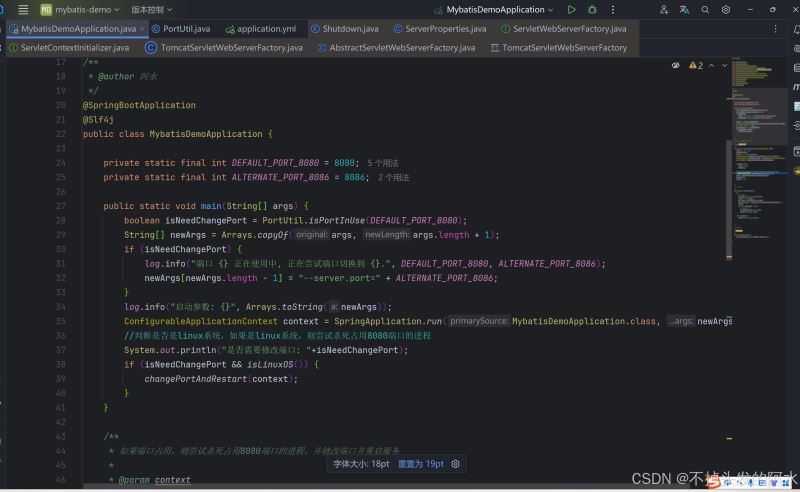This screenshot has width=800, height=492.
Task: Click the @param context doc tag
Action: (155, 480)
